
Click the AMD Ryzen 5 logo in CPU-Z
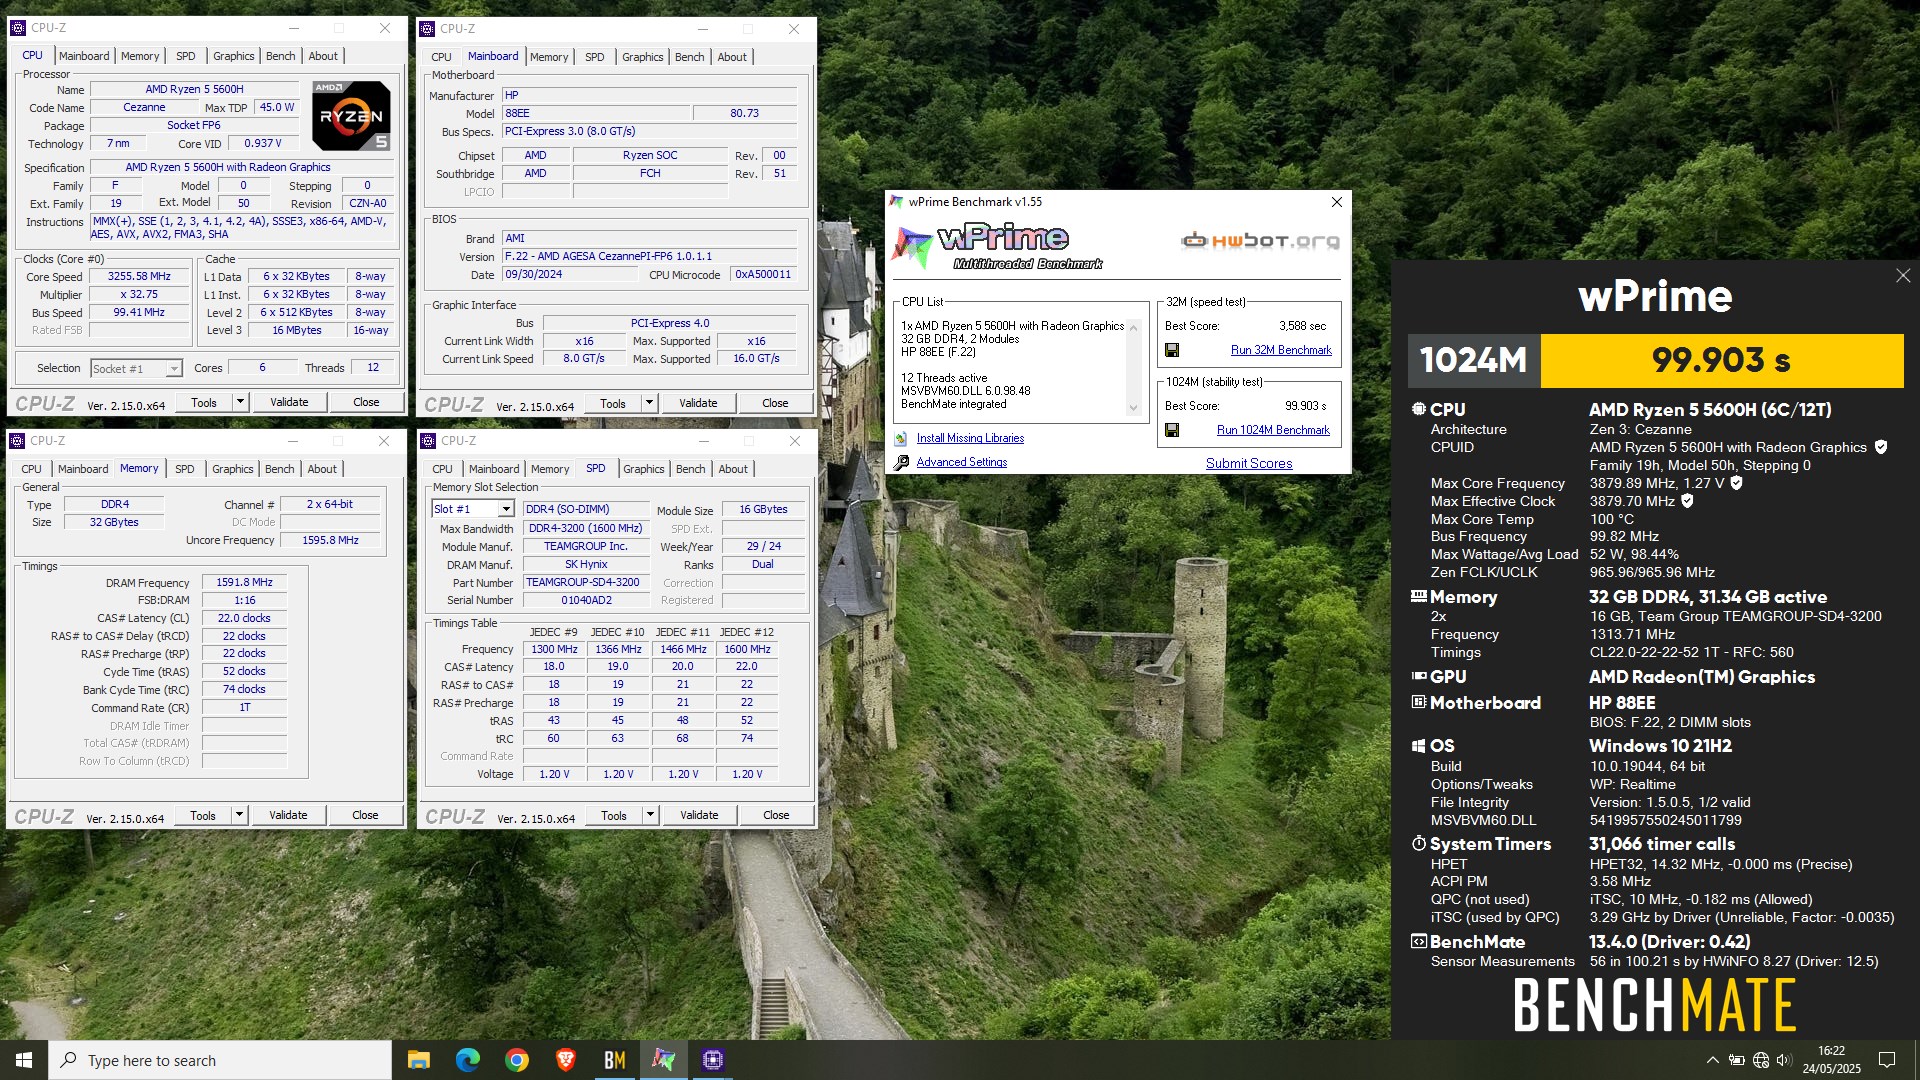[351, 116]
